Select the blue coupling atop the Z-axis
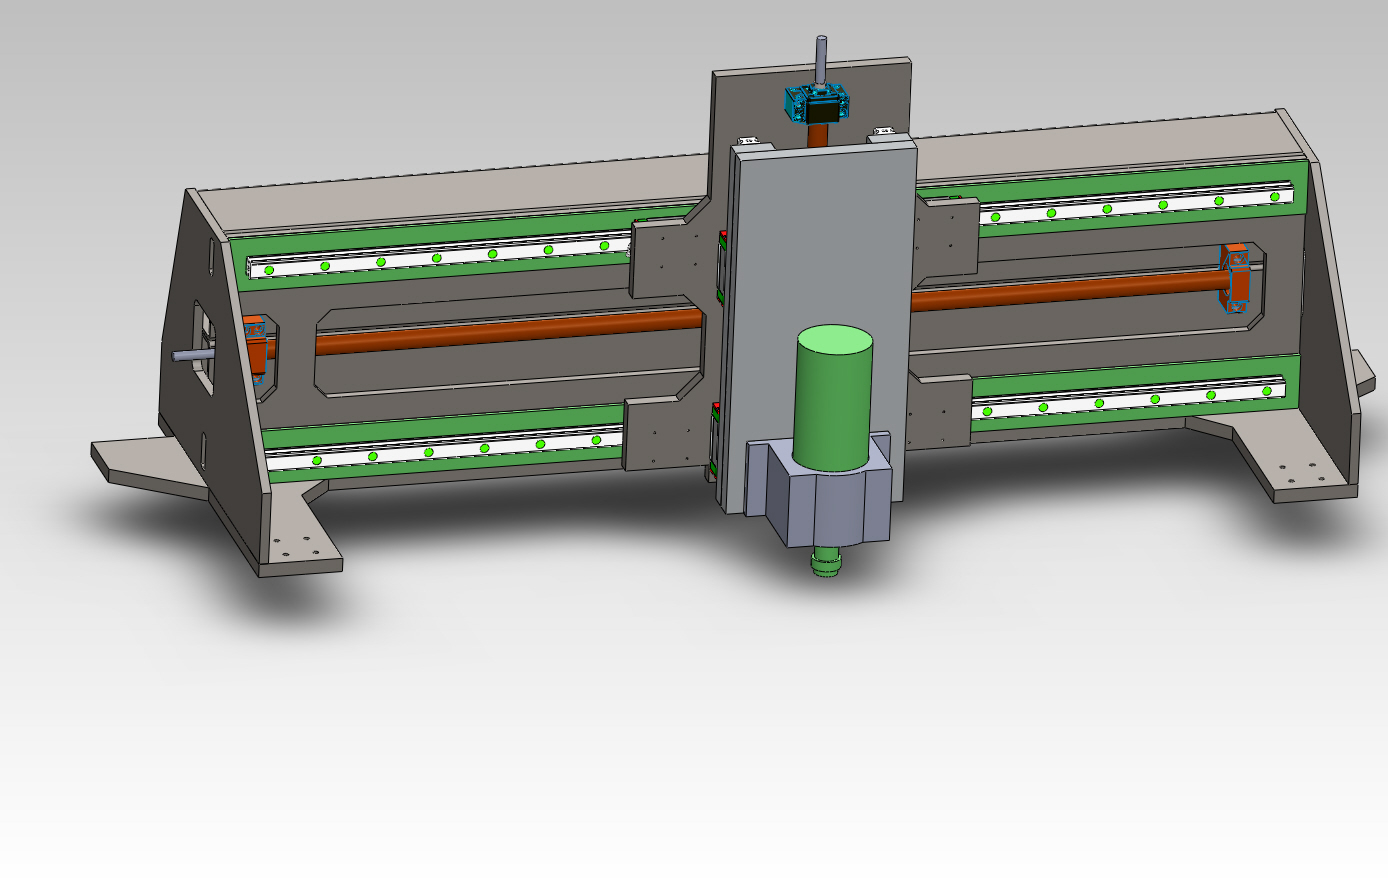The image size is (1388, 878). 817,103
